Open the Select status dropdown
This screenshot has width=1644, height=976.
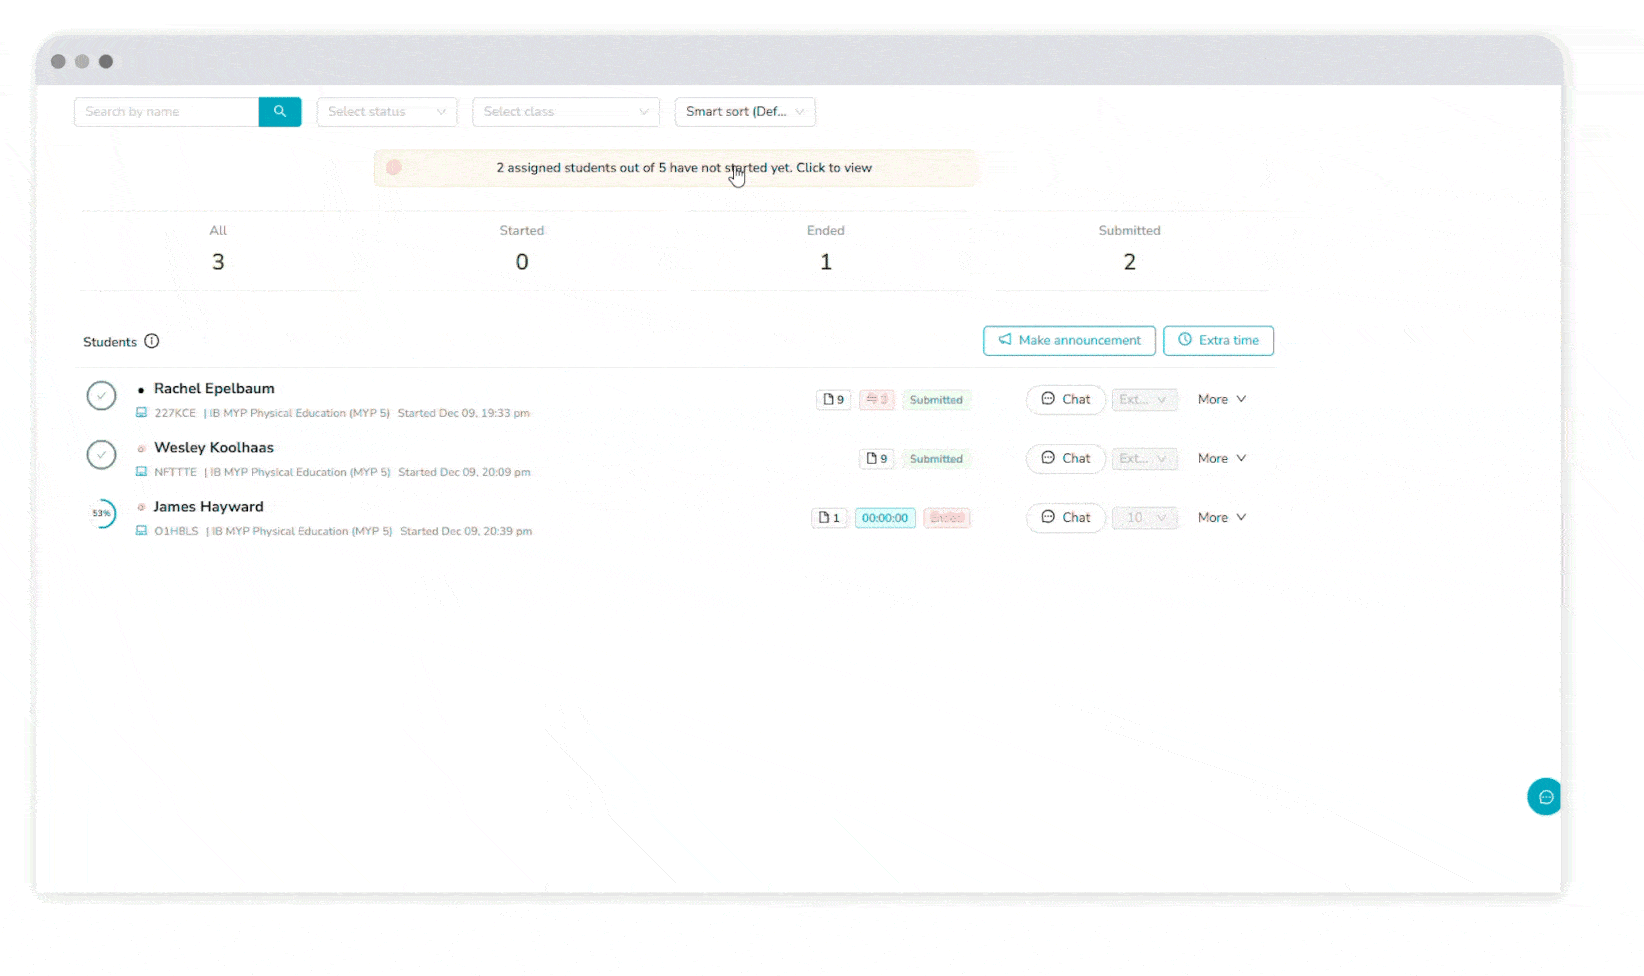pyautogui.click(x=387, y=112)
